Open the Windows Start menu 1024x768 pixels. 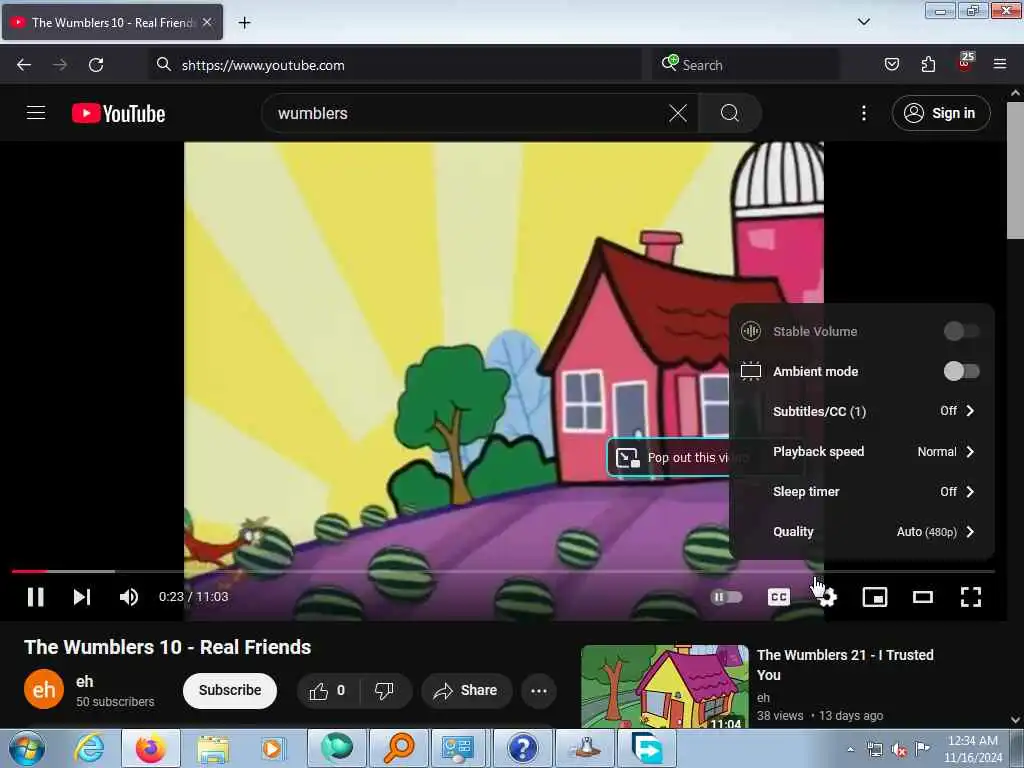point(26,748)
